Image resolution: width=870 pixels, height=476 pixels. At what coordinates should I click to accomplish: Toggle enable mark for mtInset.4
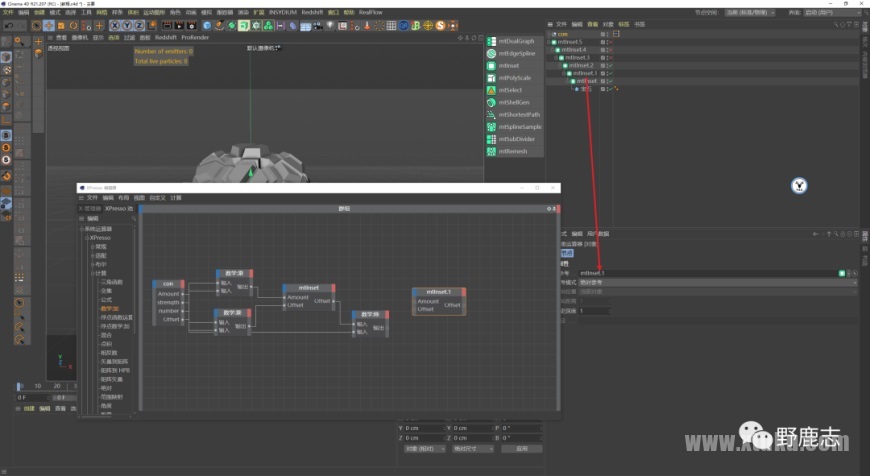click(610, 49)
